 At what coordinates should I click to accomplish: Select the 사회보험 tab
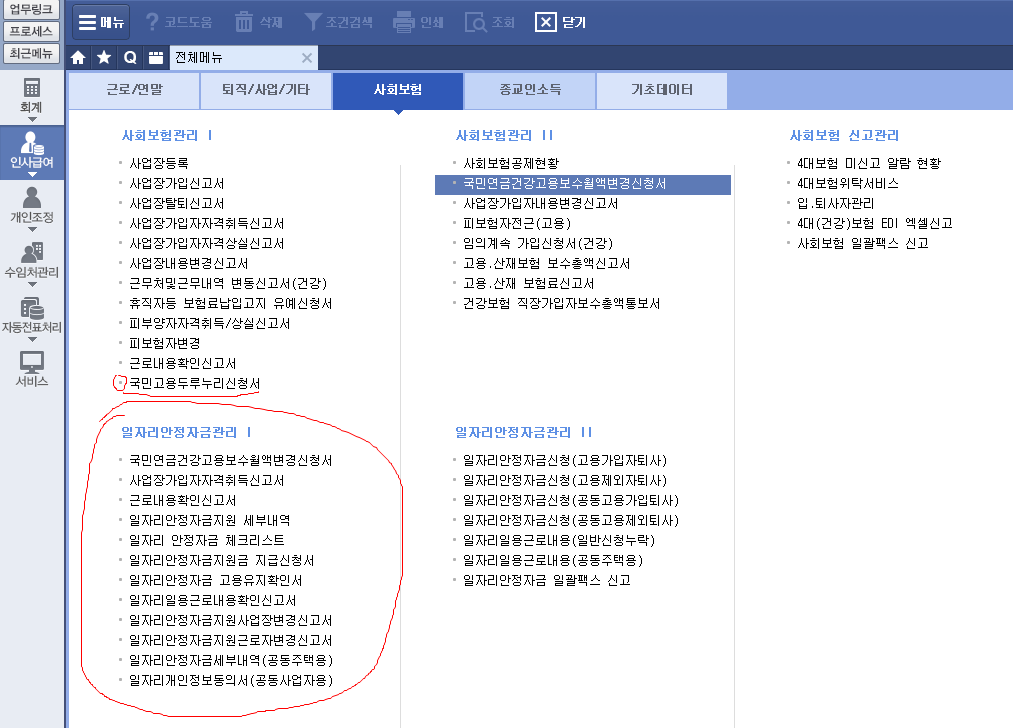[398, 90]
